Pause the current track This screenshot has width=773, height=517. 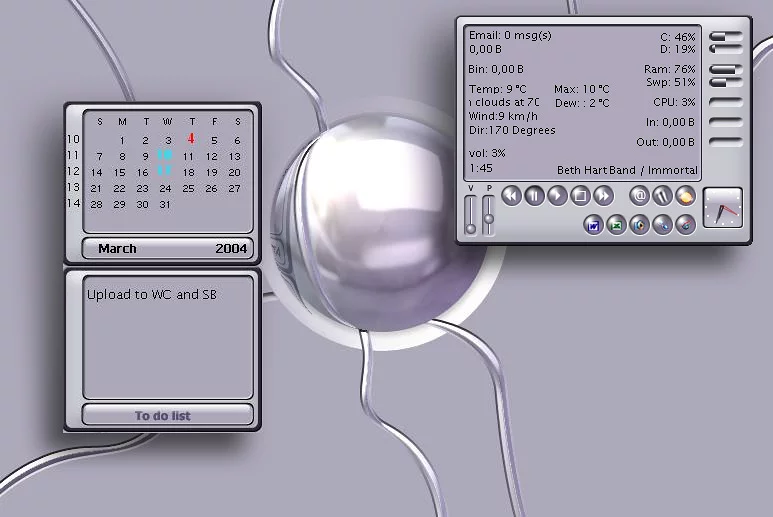534,196
